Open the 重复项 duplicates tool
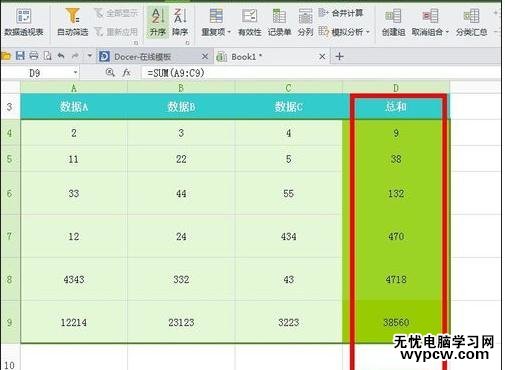The image size is (505, 370). pos(216,22)
